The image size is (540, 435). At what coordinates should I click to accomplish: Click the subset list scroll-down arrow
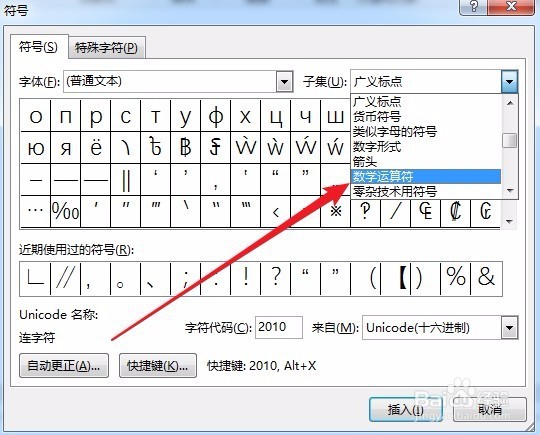click(510, 190)
